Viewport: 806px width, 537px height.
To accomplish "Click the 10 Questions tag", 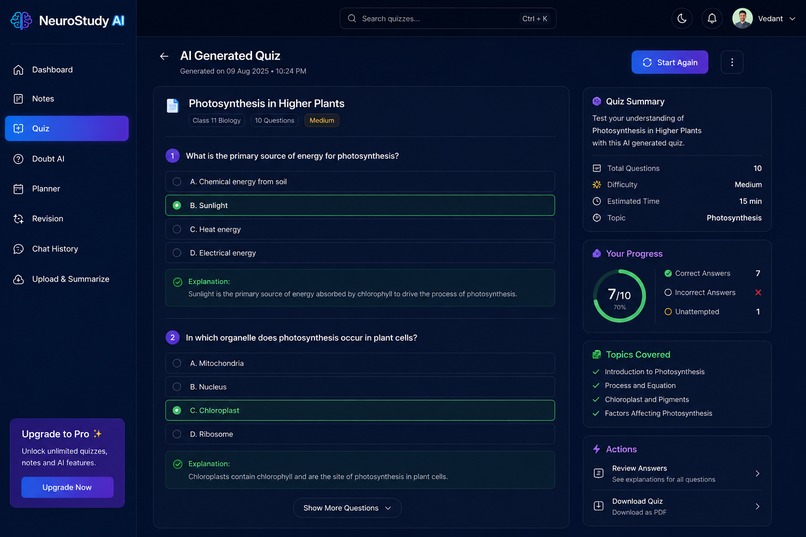I will click(274, 120).
